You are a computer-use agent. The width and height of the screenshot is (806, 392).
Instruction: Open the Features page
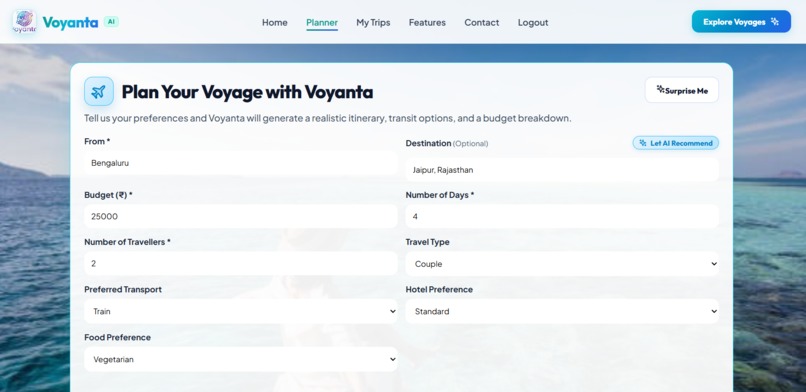click(x=427, y=23)
